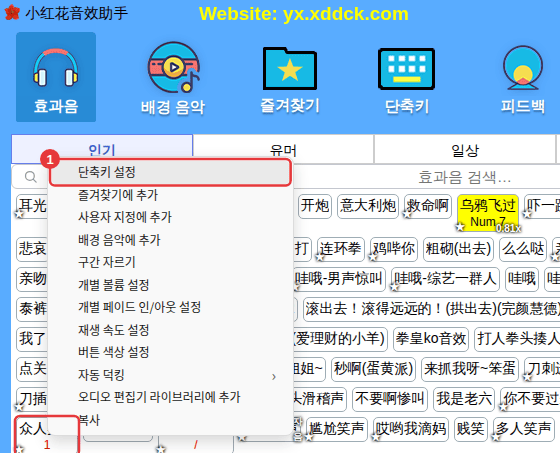Play the 么么哒 sound effect

click(523, 249)
